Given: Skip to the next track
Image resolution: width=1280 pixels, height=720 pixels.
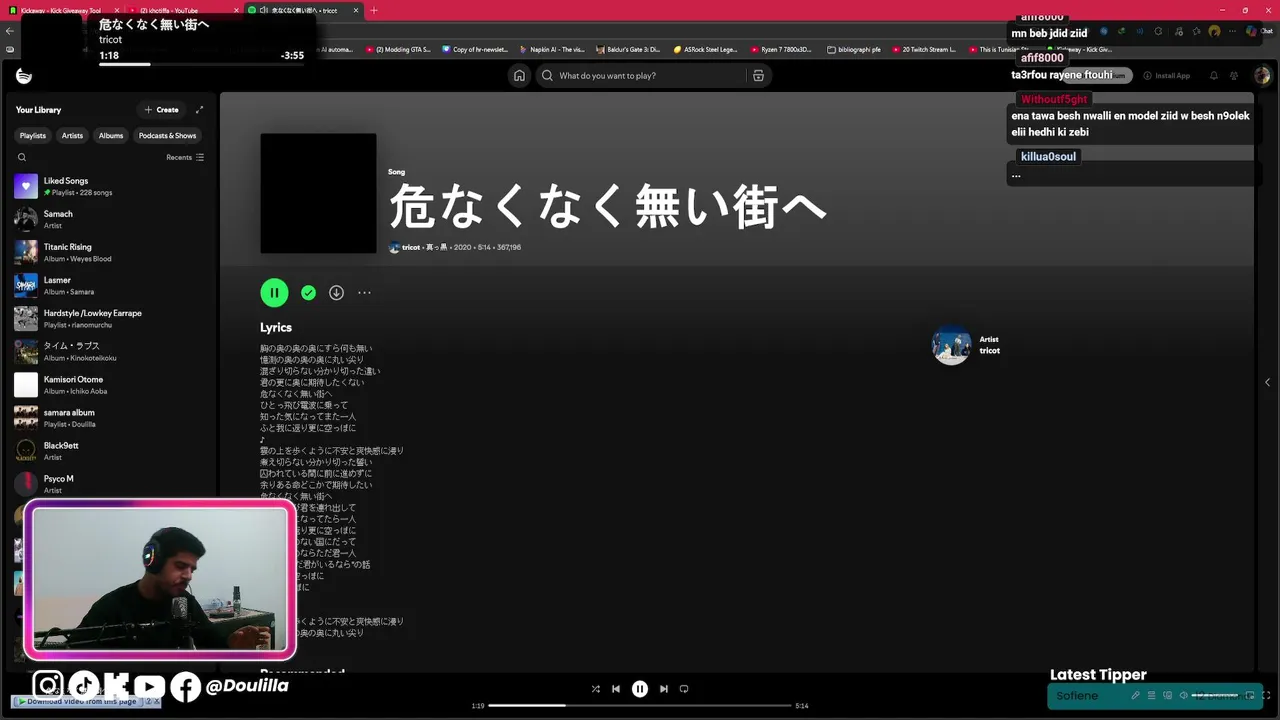Looking at the screenshot, I should 664,689.
